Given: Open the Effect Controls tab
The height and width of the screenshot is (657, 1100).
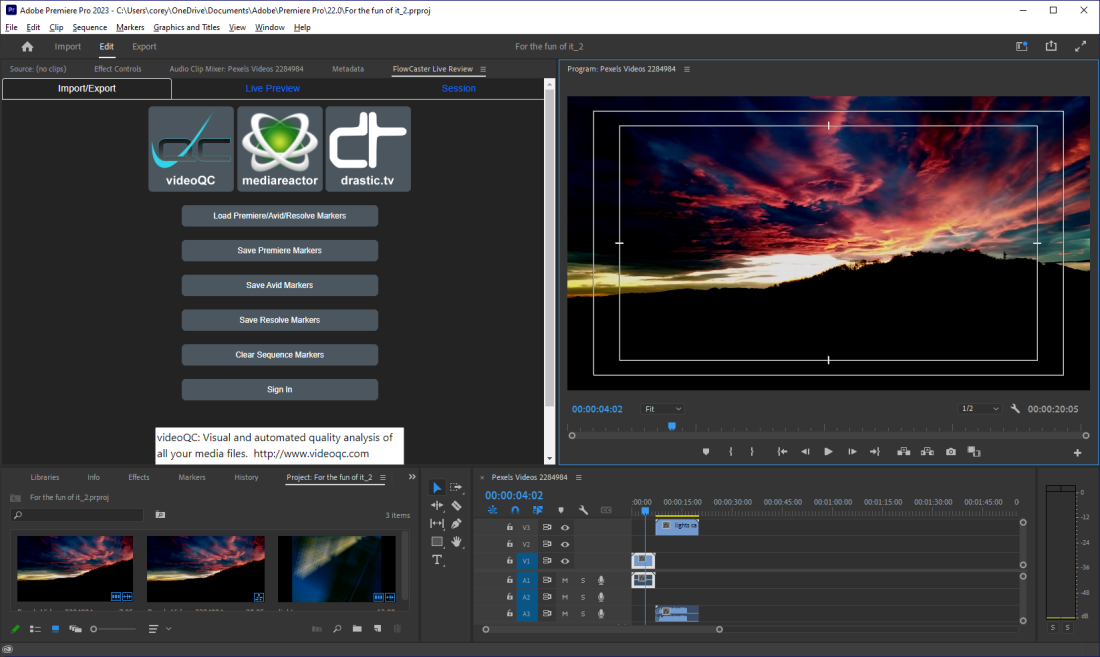Looking at the screenshot, I should tap(118, 69).
